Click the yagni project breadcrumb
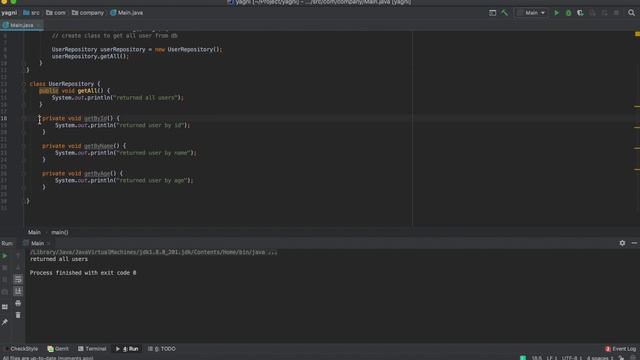 [9, 13]
